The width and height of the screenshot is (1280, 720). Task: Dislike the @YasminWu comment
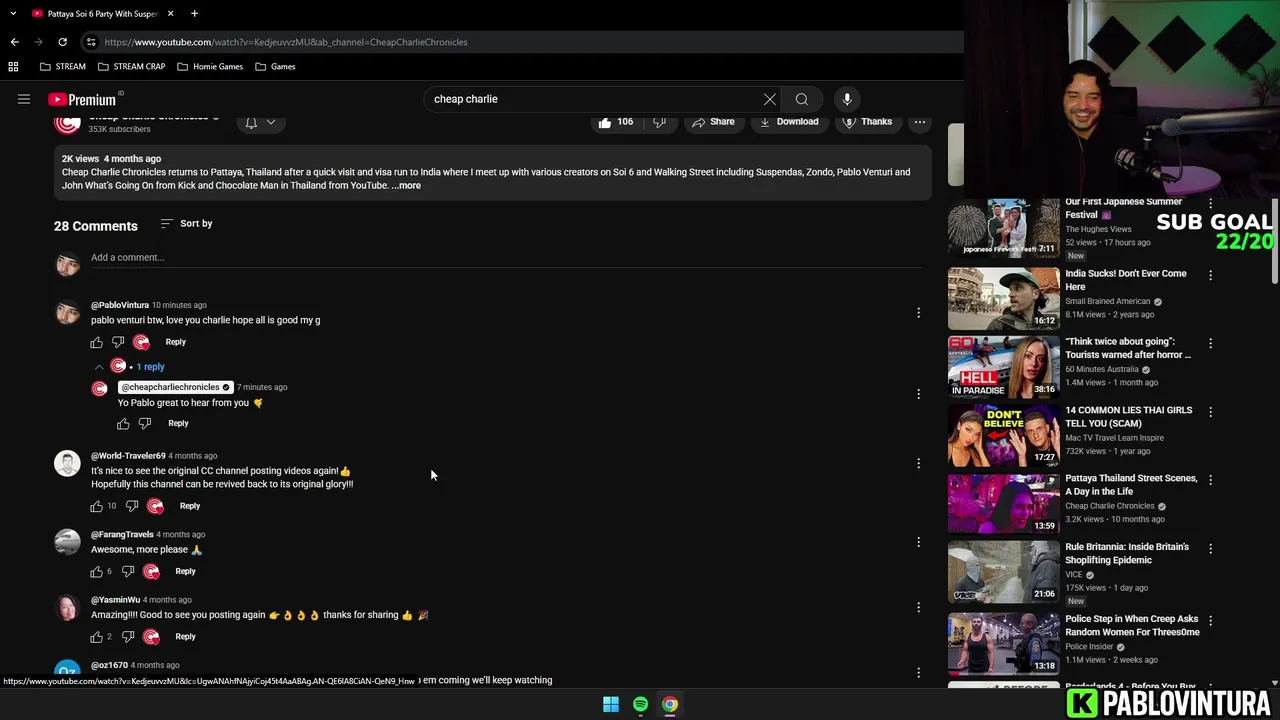tap(128, 637)
